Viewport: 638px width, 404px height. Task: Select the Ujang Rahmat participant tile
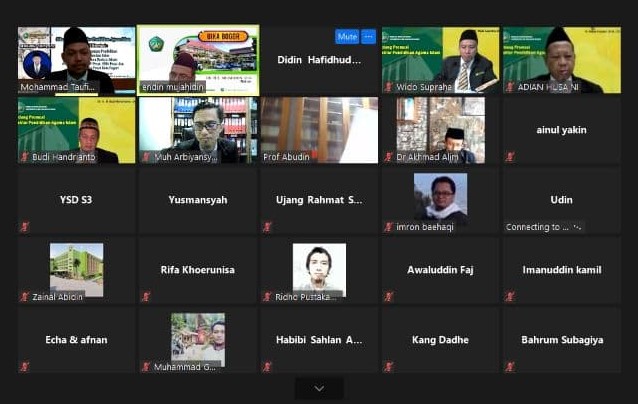319,200
